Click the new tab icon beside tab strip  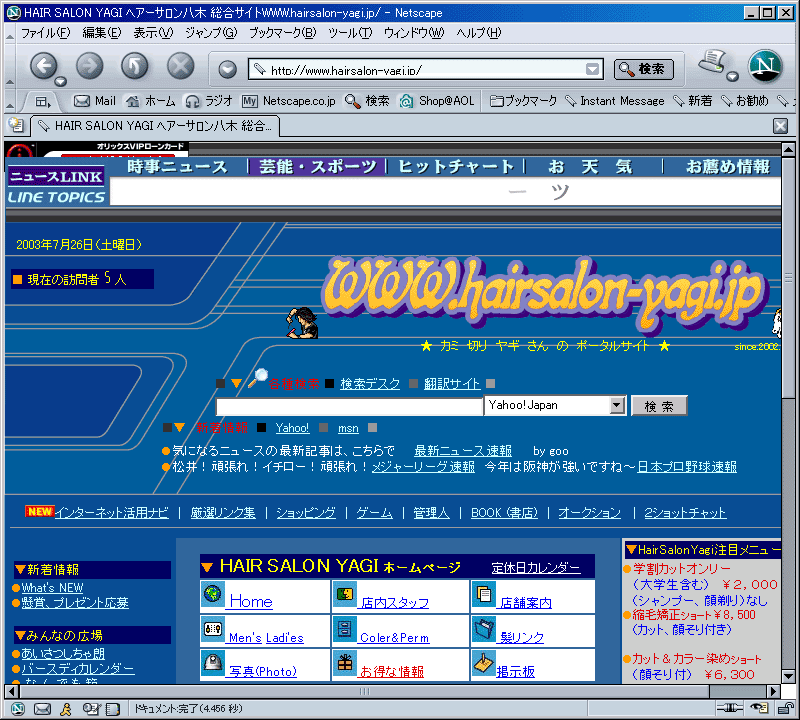[x=16, y=124]
